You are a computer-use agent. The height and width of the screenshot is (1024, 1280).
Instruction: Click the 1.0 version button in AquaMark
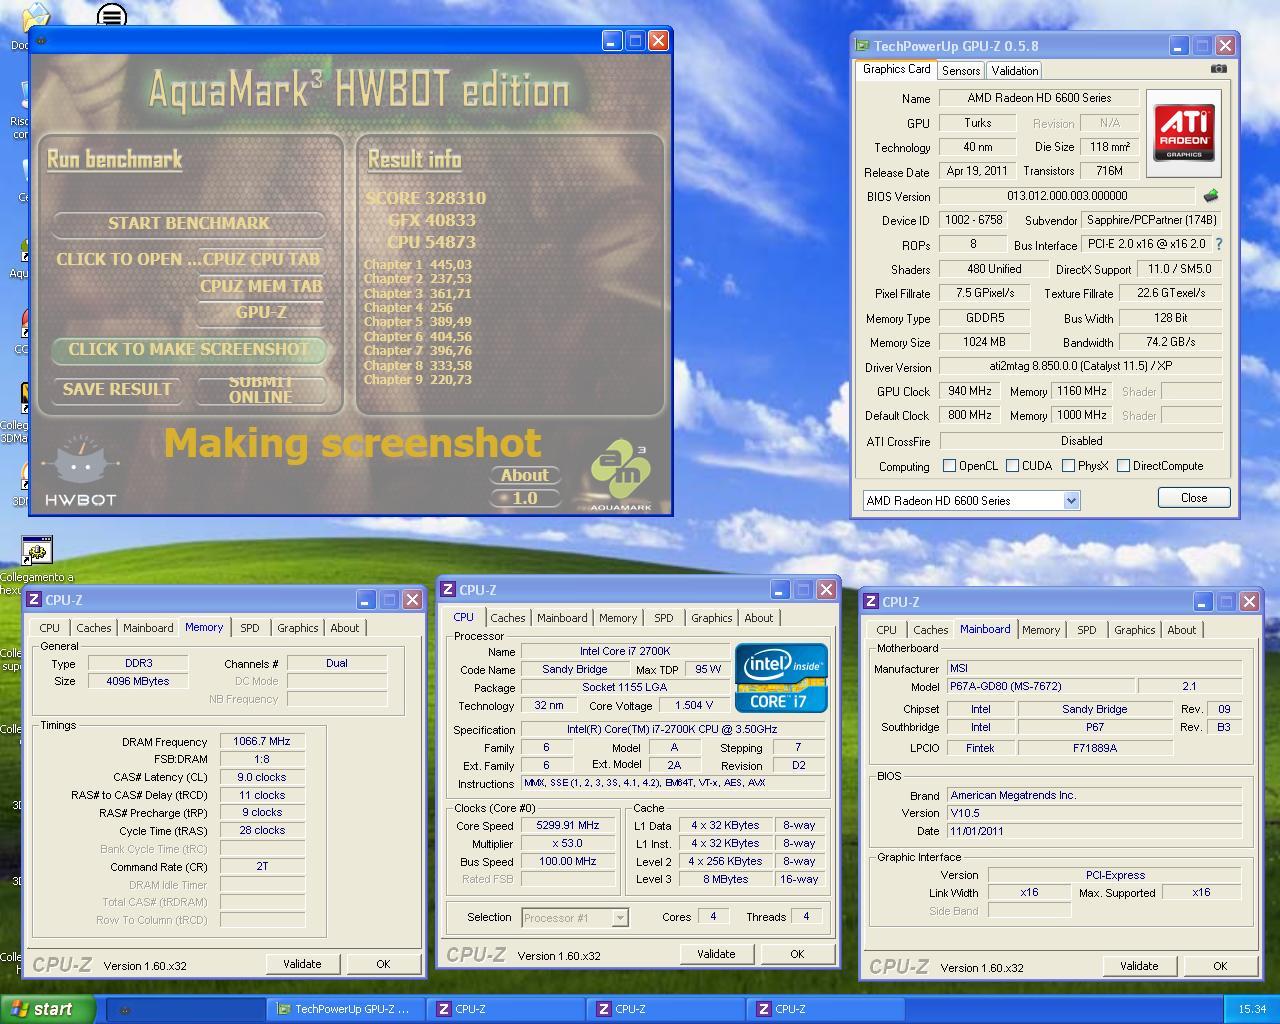(524, 498)
